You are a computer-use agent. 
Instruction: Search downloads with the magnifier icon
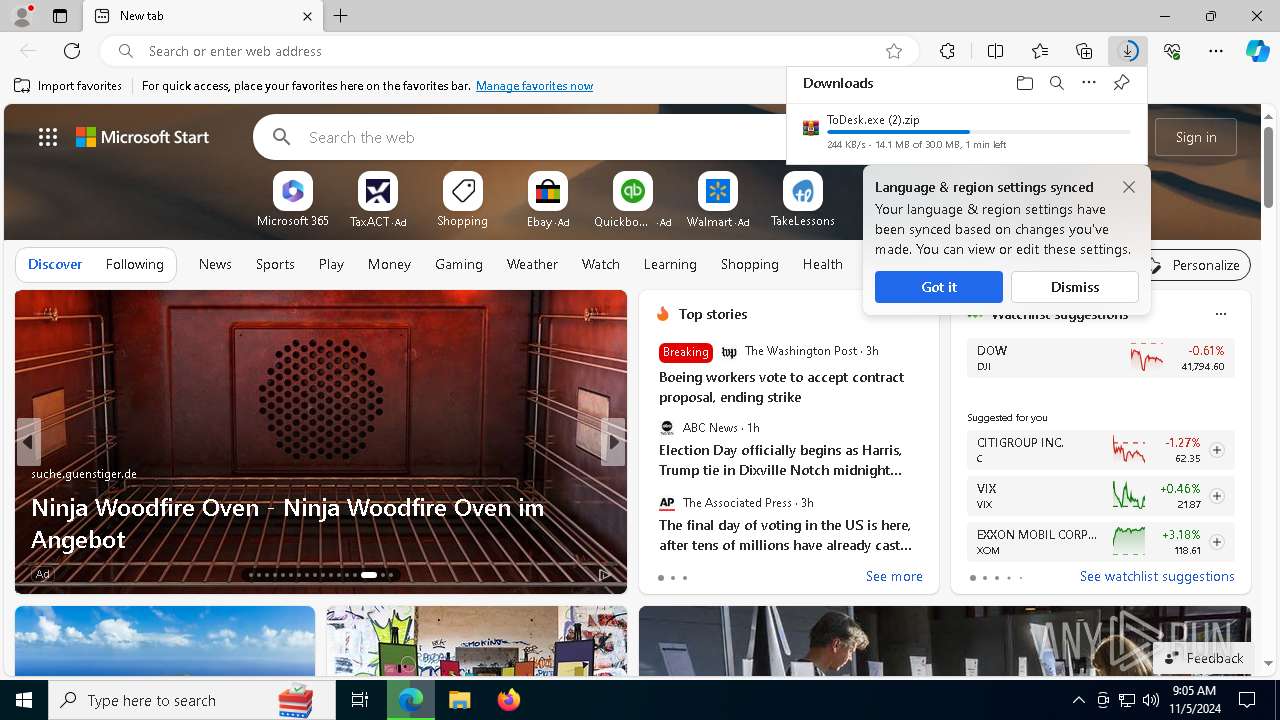1057,83
